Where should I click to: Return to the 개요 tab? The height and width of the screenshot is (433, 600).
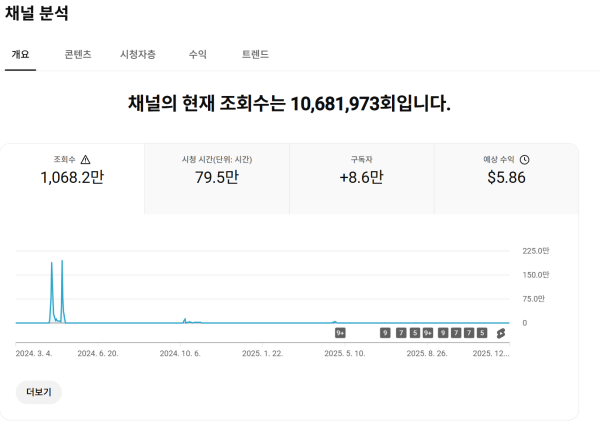(x=20, y=54)
